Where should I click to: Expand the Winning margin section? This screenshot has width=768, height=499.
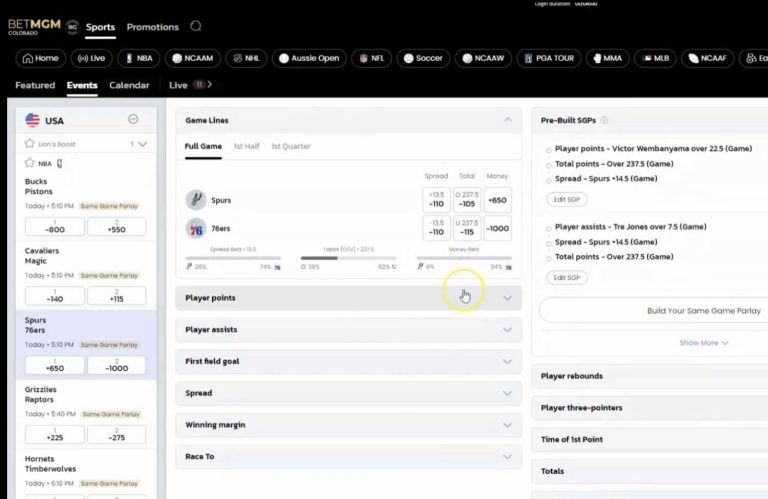pyautogui.click(x=348, y=425)
